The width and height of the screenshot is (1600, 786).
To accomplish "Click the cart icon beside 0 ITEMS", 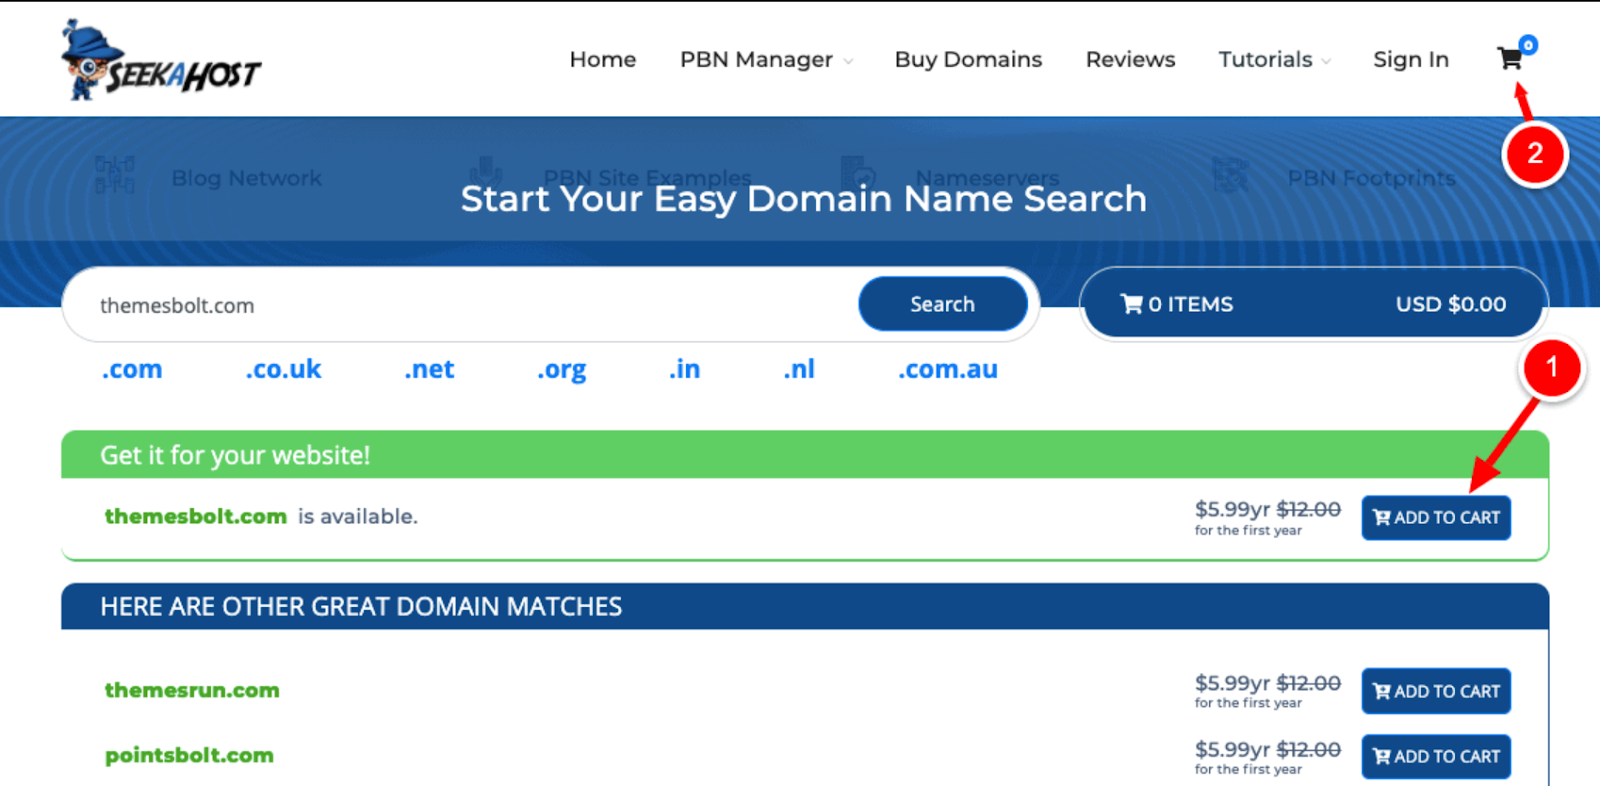I will point(1131,304).
